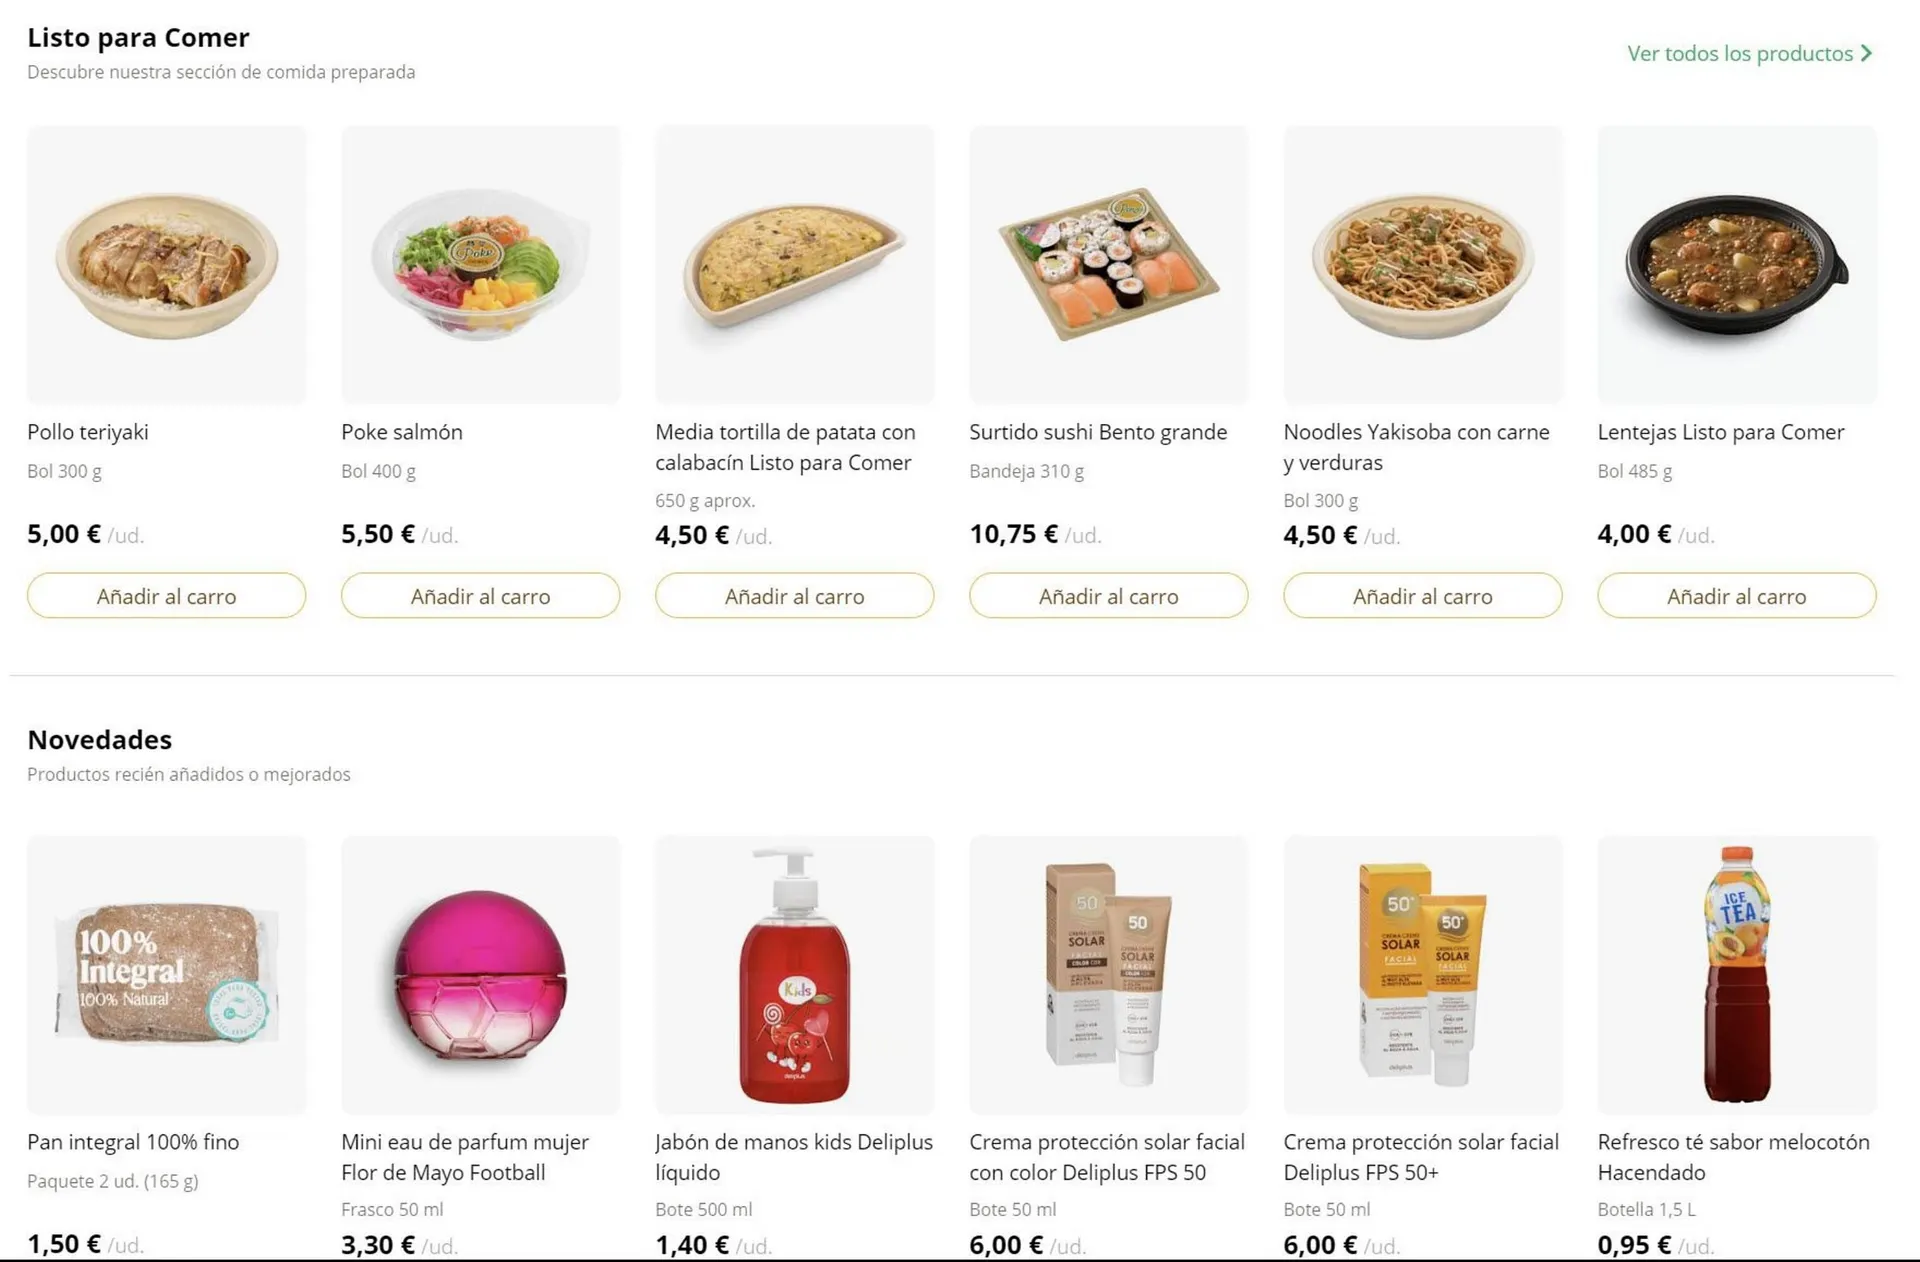Screen dimensions: 1920x1262
Task: Add Pollo teriyaki to the cart
Action: 166,596
